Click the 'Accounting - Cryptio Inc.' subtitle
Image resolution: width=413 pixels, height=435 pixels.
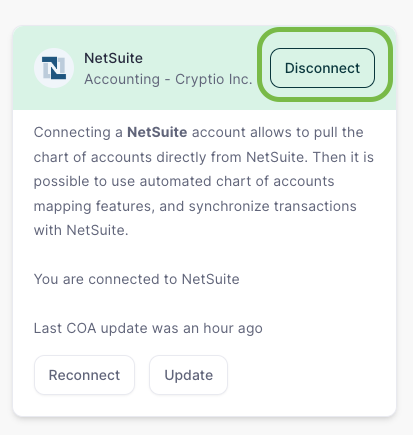click(x=168, y=79)
